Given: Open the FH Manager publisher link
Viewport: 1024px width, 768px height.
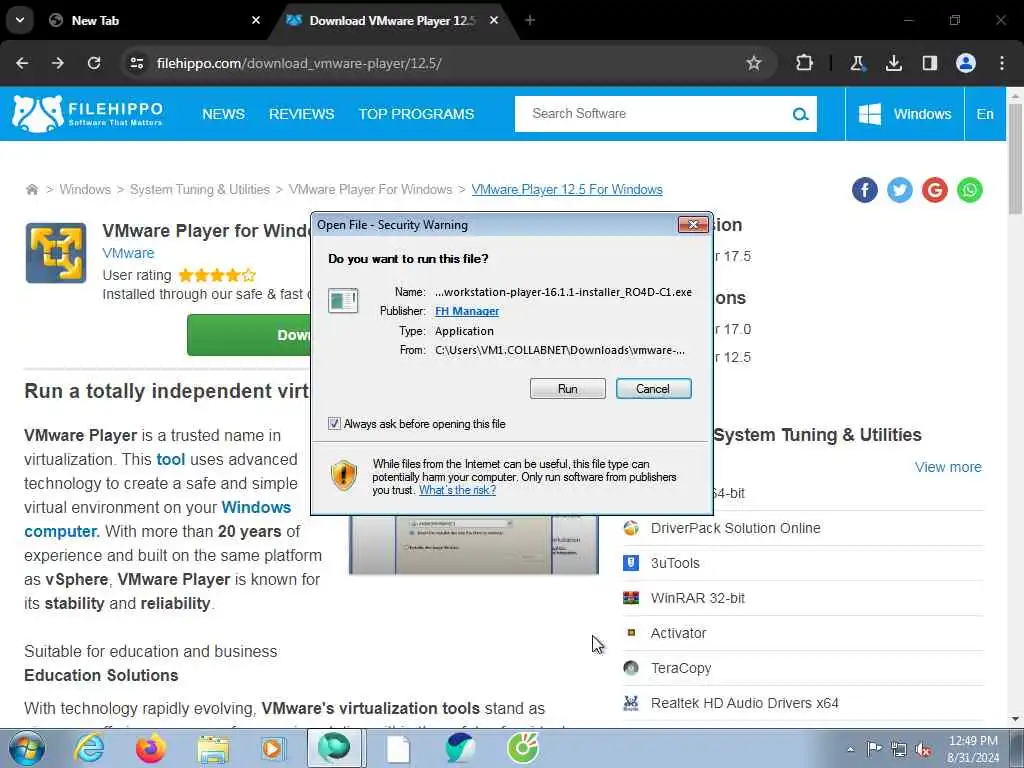Looking at the screenshot, I should [x=467, y=312].
